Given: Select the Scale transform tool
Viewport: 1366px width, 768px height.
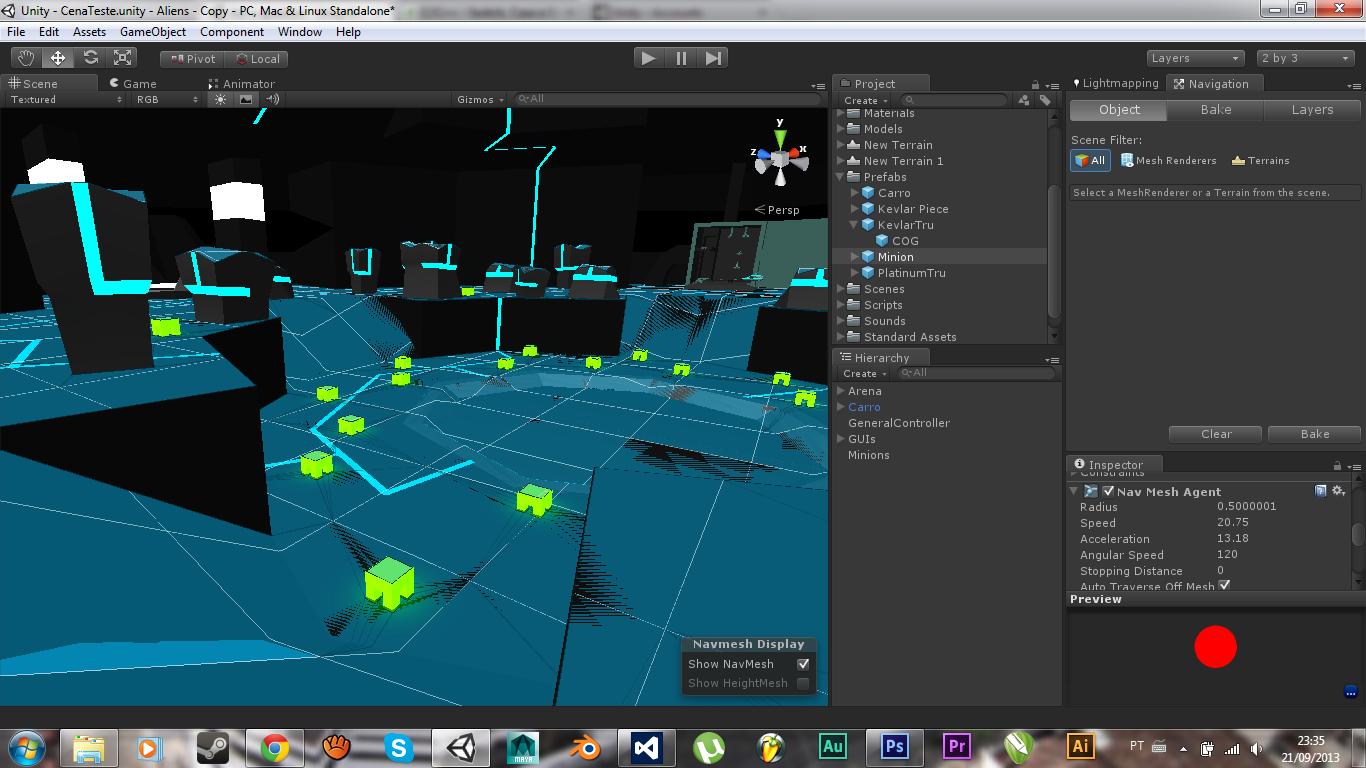Looking at the screenshot, I should pyautogui.click(x=122, y=58).
